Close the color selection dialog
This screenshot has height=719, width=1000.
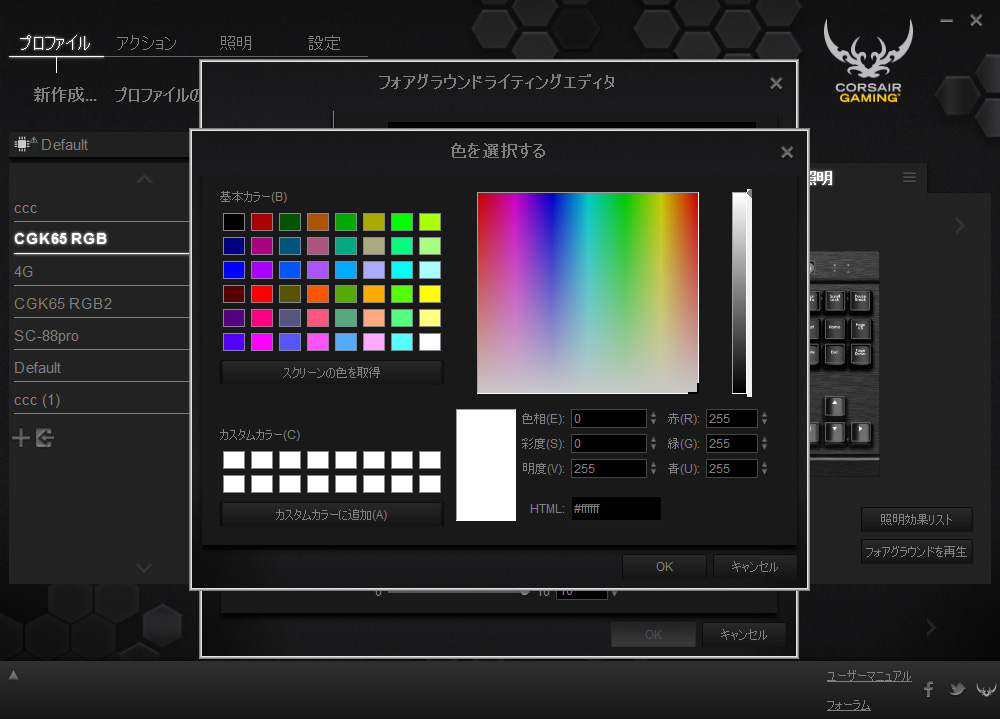787,152
